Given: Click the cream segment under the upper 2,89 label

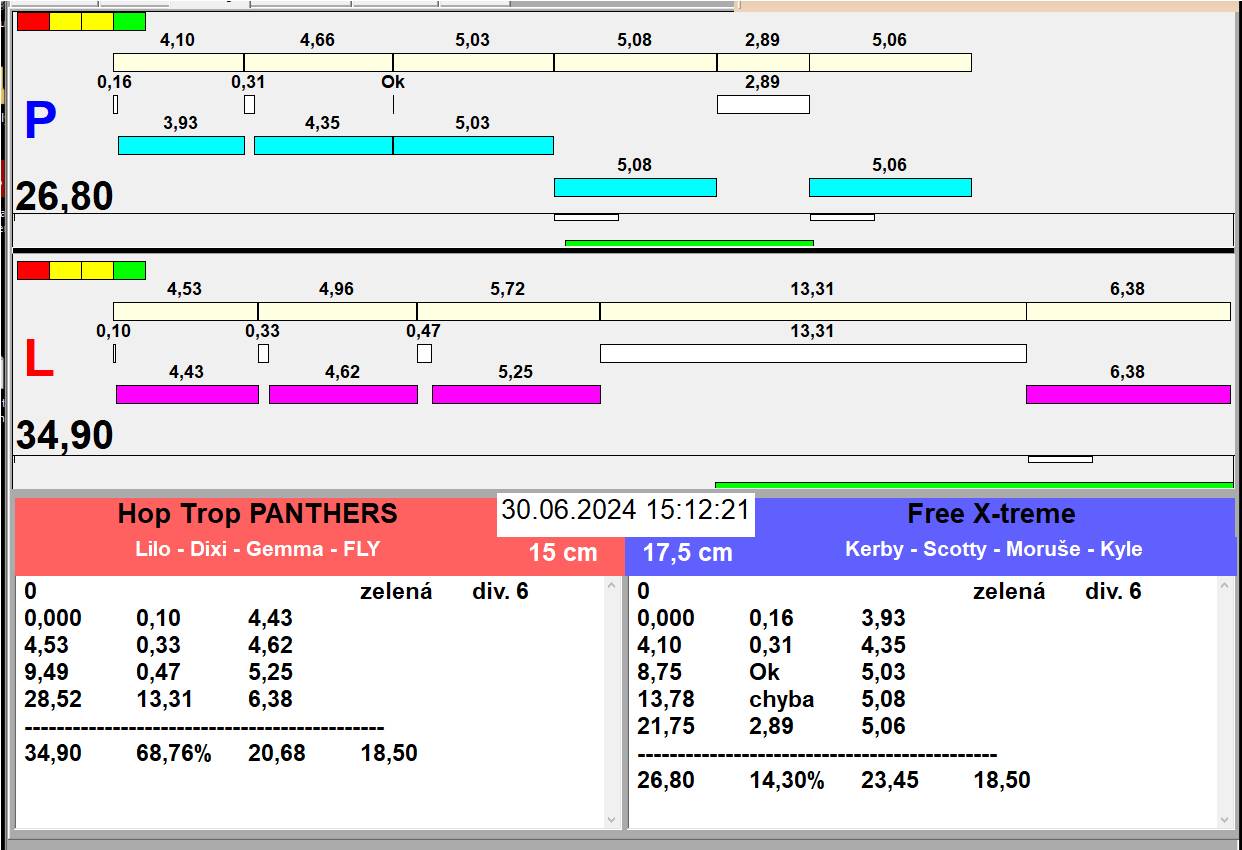Looking at the screenshot, I should (x=763, y=62).
